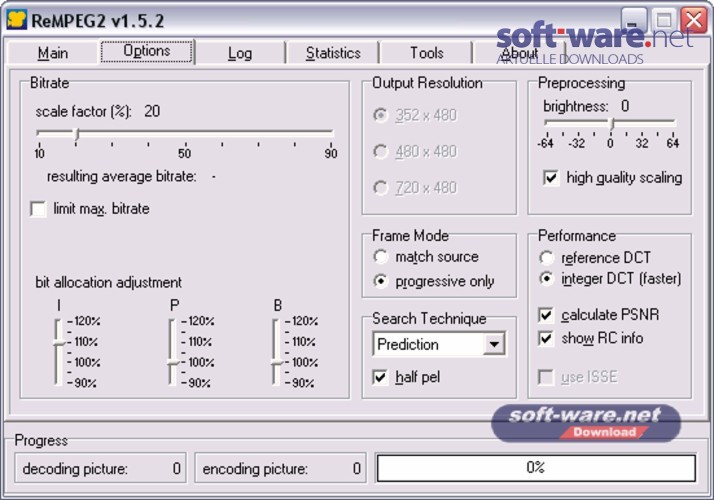Click the soft-ware.net Download badge

point(586,423)
